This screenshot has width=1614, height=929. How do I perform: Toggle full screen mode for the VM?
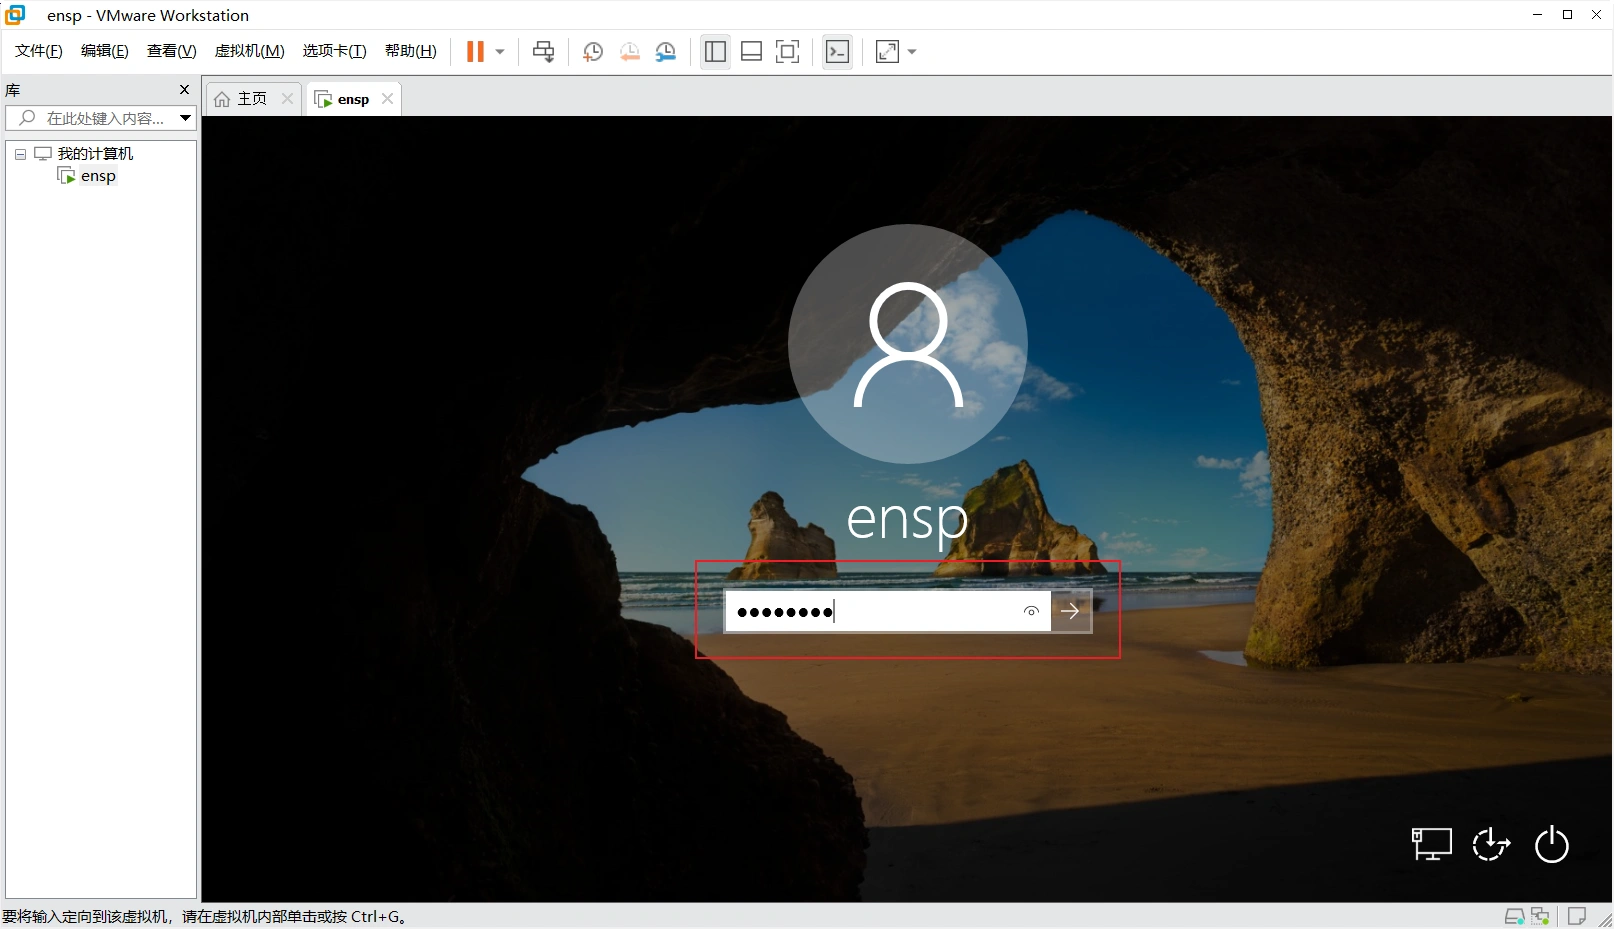pos(787,51)
